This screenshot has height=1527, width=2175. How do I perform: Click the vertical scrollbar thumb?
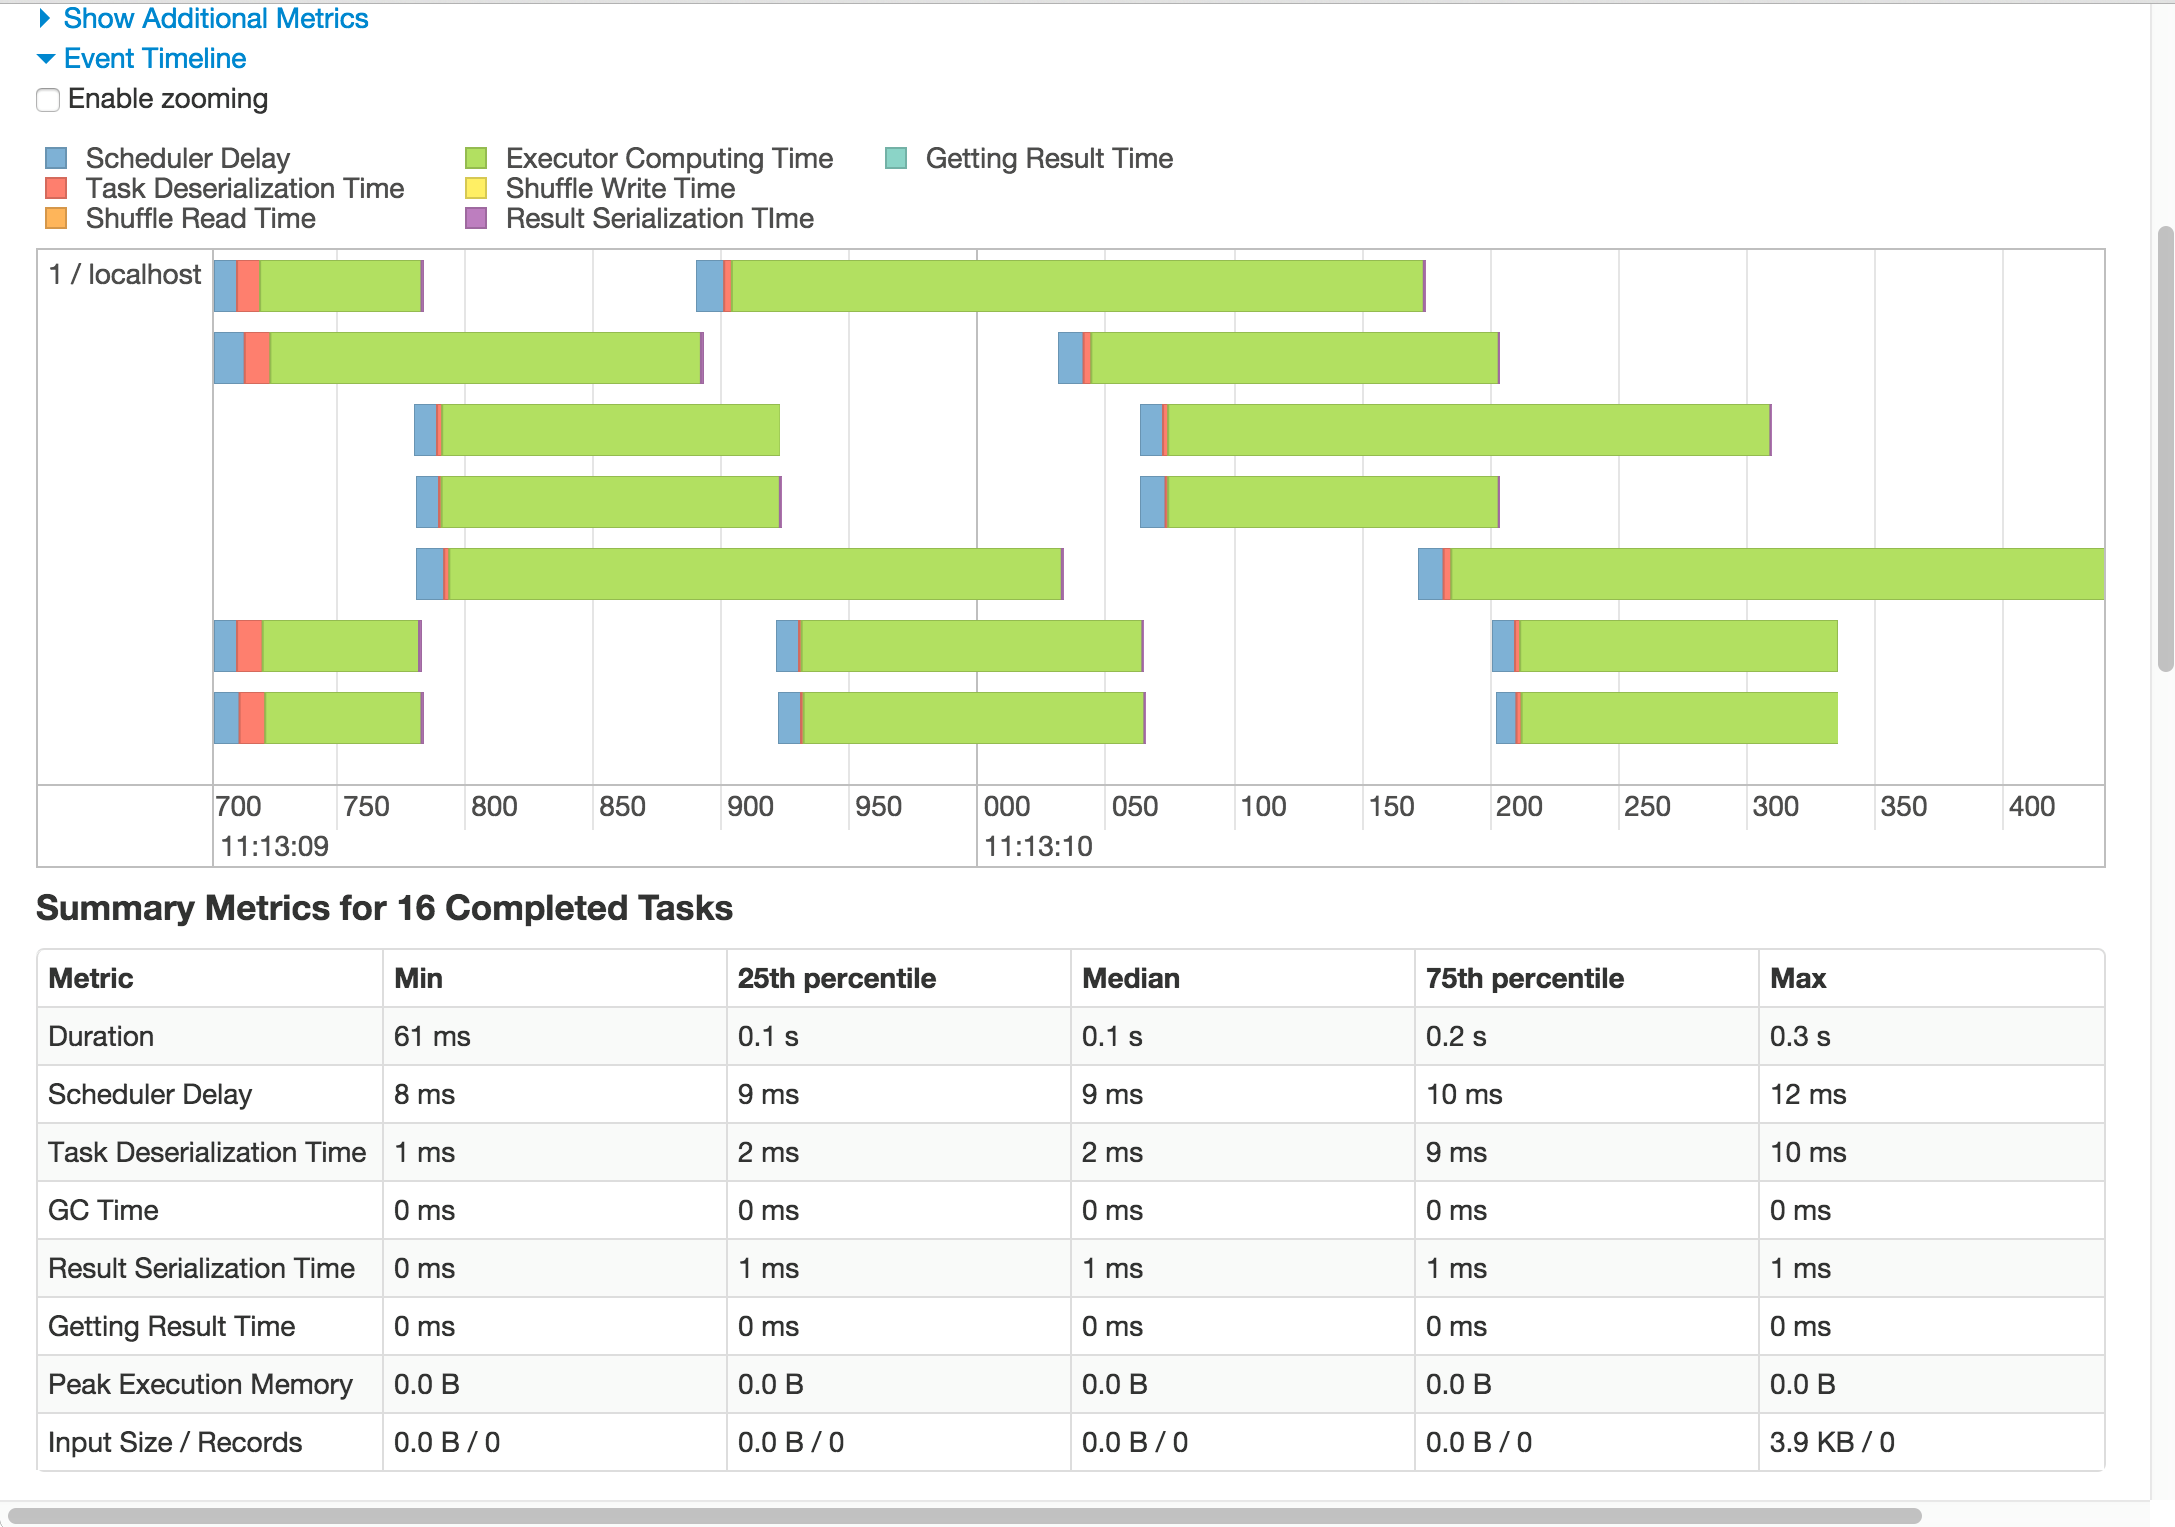coord(2166,449)
